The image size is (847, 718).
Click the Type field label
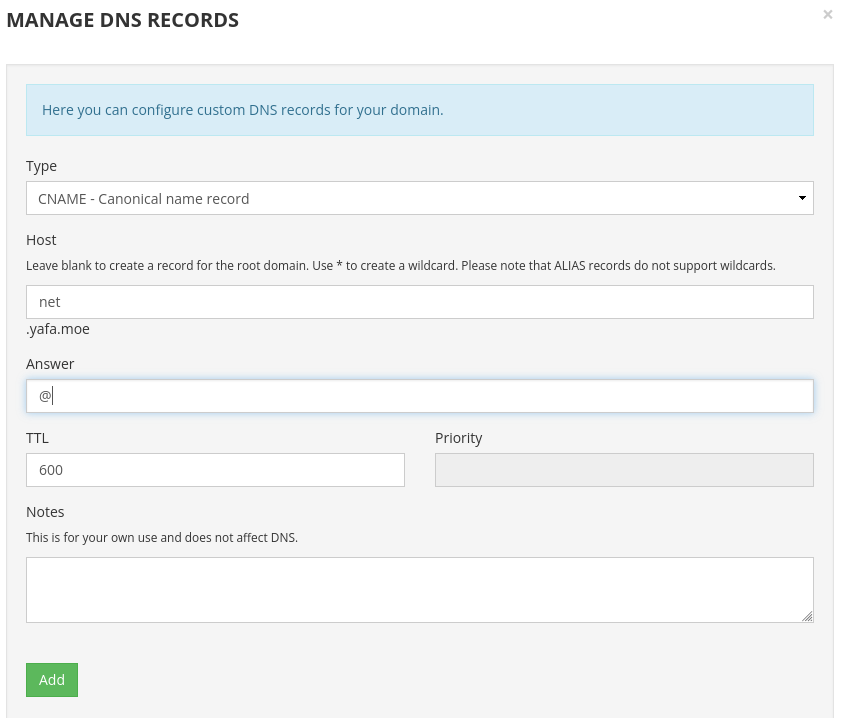[41, 166]
